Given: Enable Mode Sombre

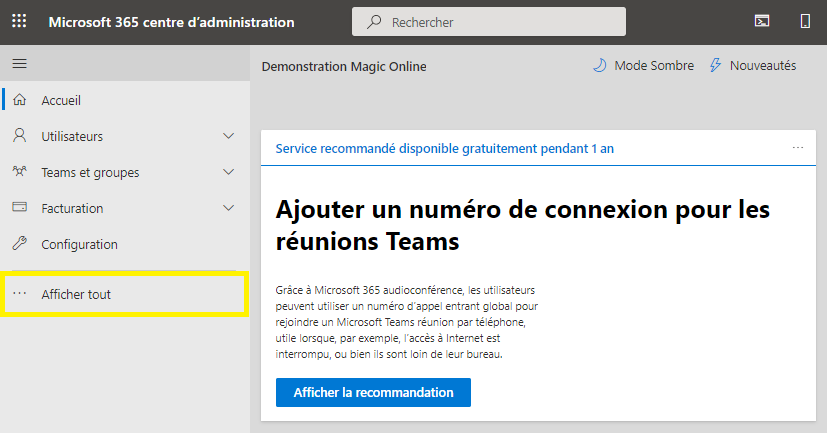Looking at the screenshot, I should 643,65.
